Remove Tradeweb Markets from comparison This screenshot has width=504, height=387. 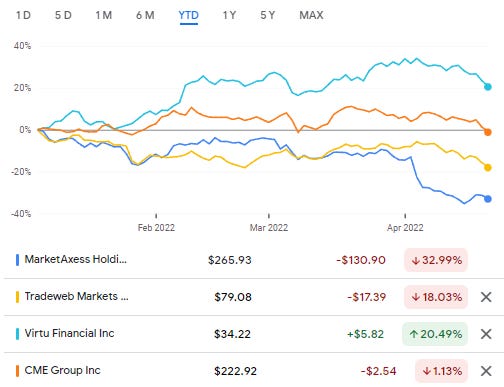[486, 297]
